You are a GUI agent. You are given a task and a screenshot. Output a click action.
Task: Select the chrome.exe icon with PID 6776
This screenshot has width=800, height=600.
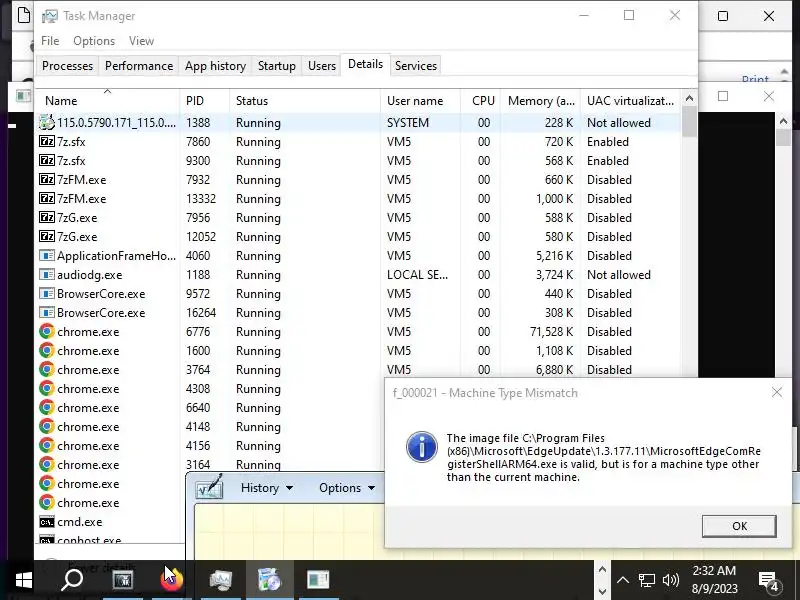47,332
